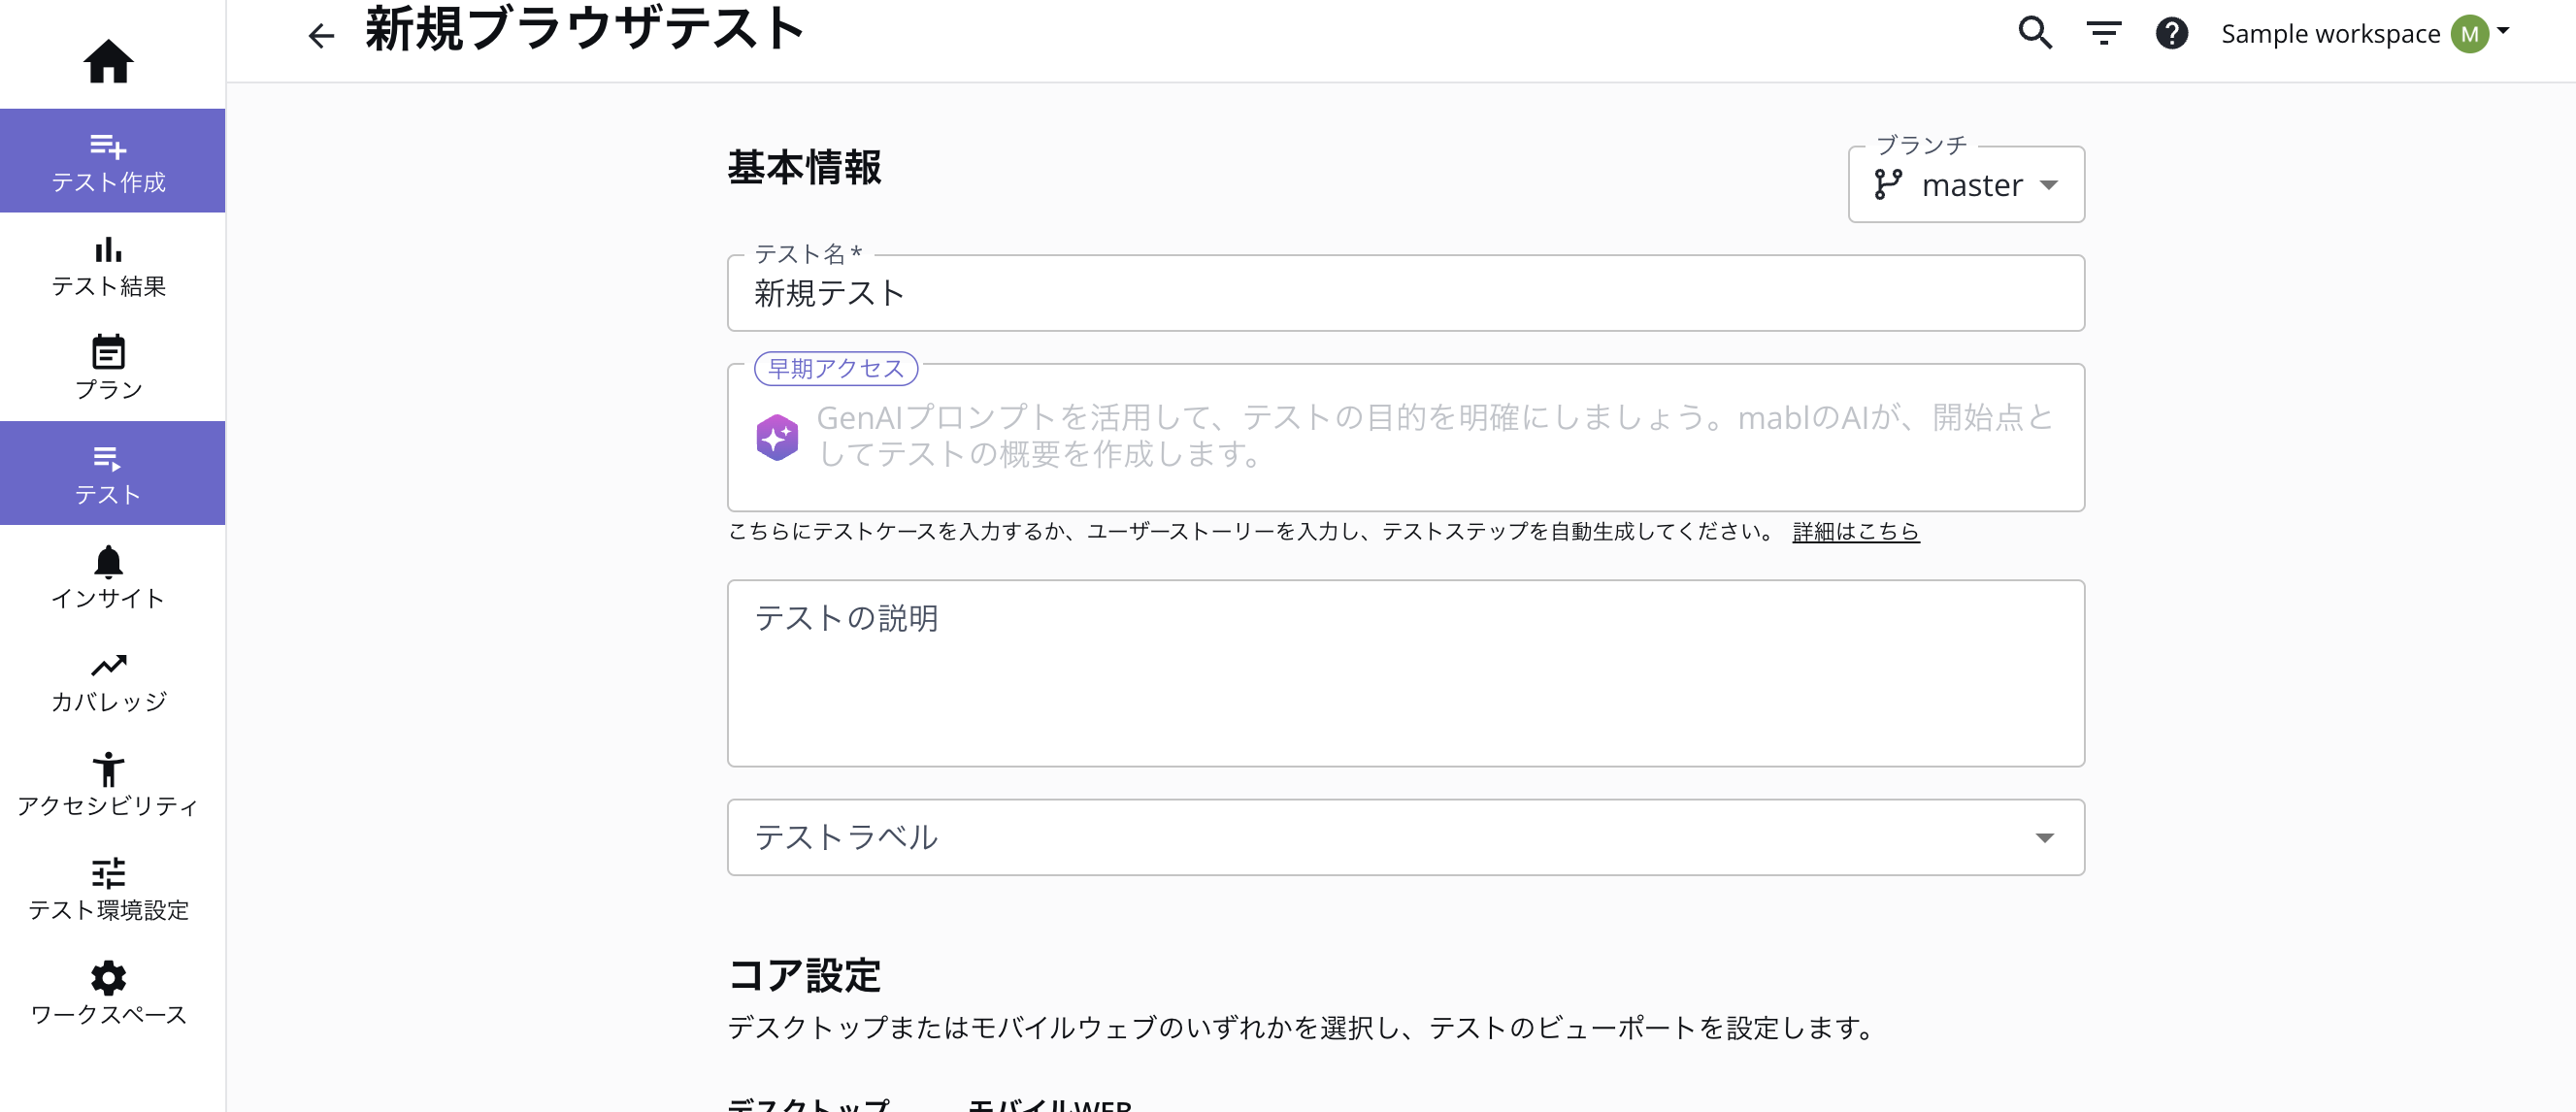This screenshot has width=2576, height=1112.
Task: Focus the GenAI prompt text area
Action: pos(1406,437)
